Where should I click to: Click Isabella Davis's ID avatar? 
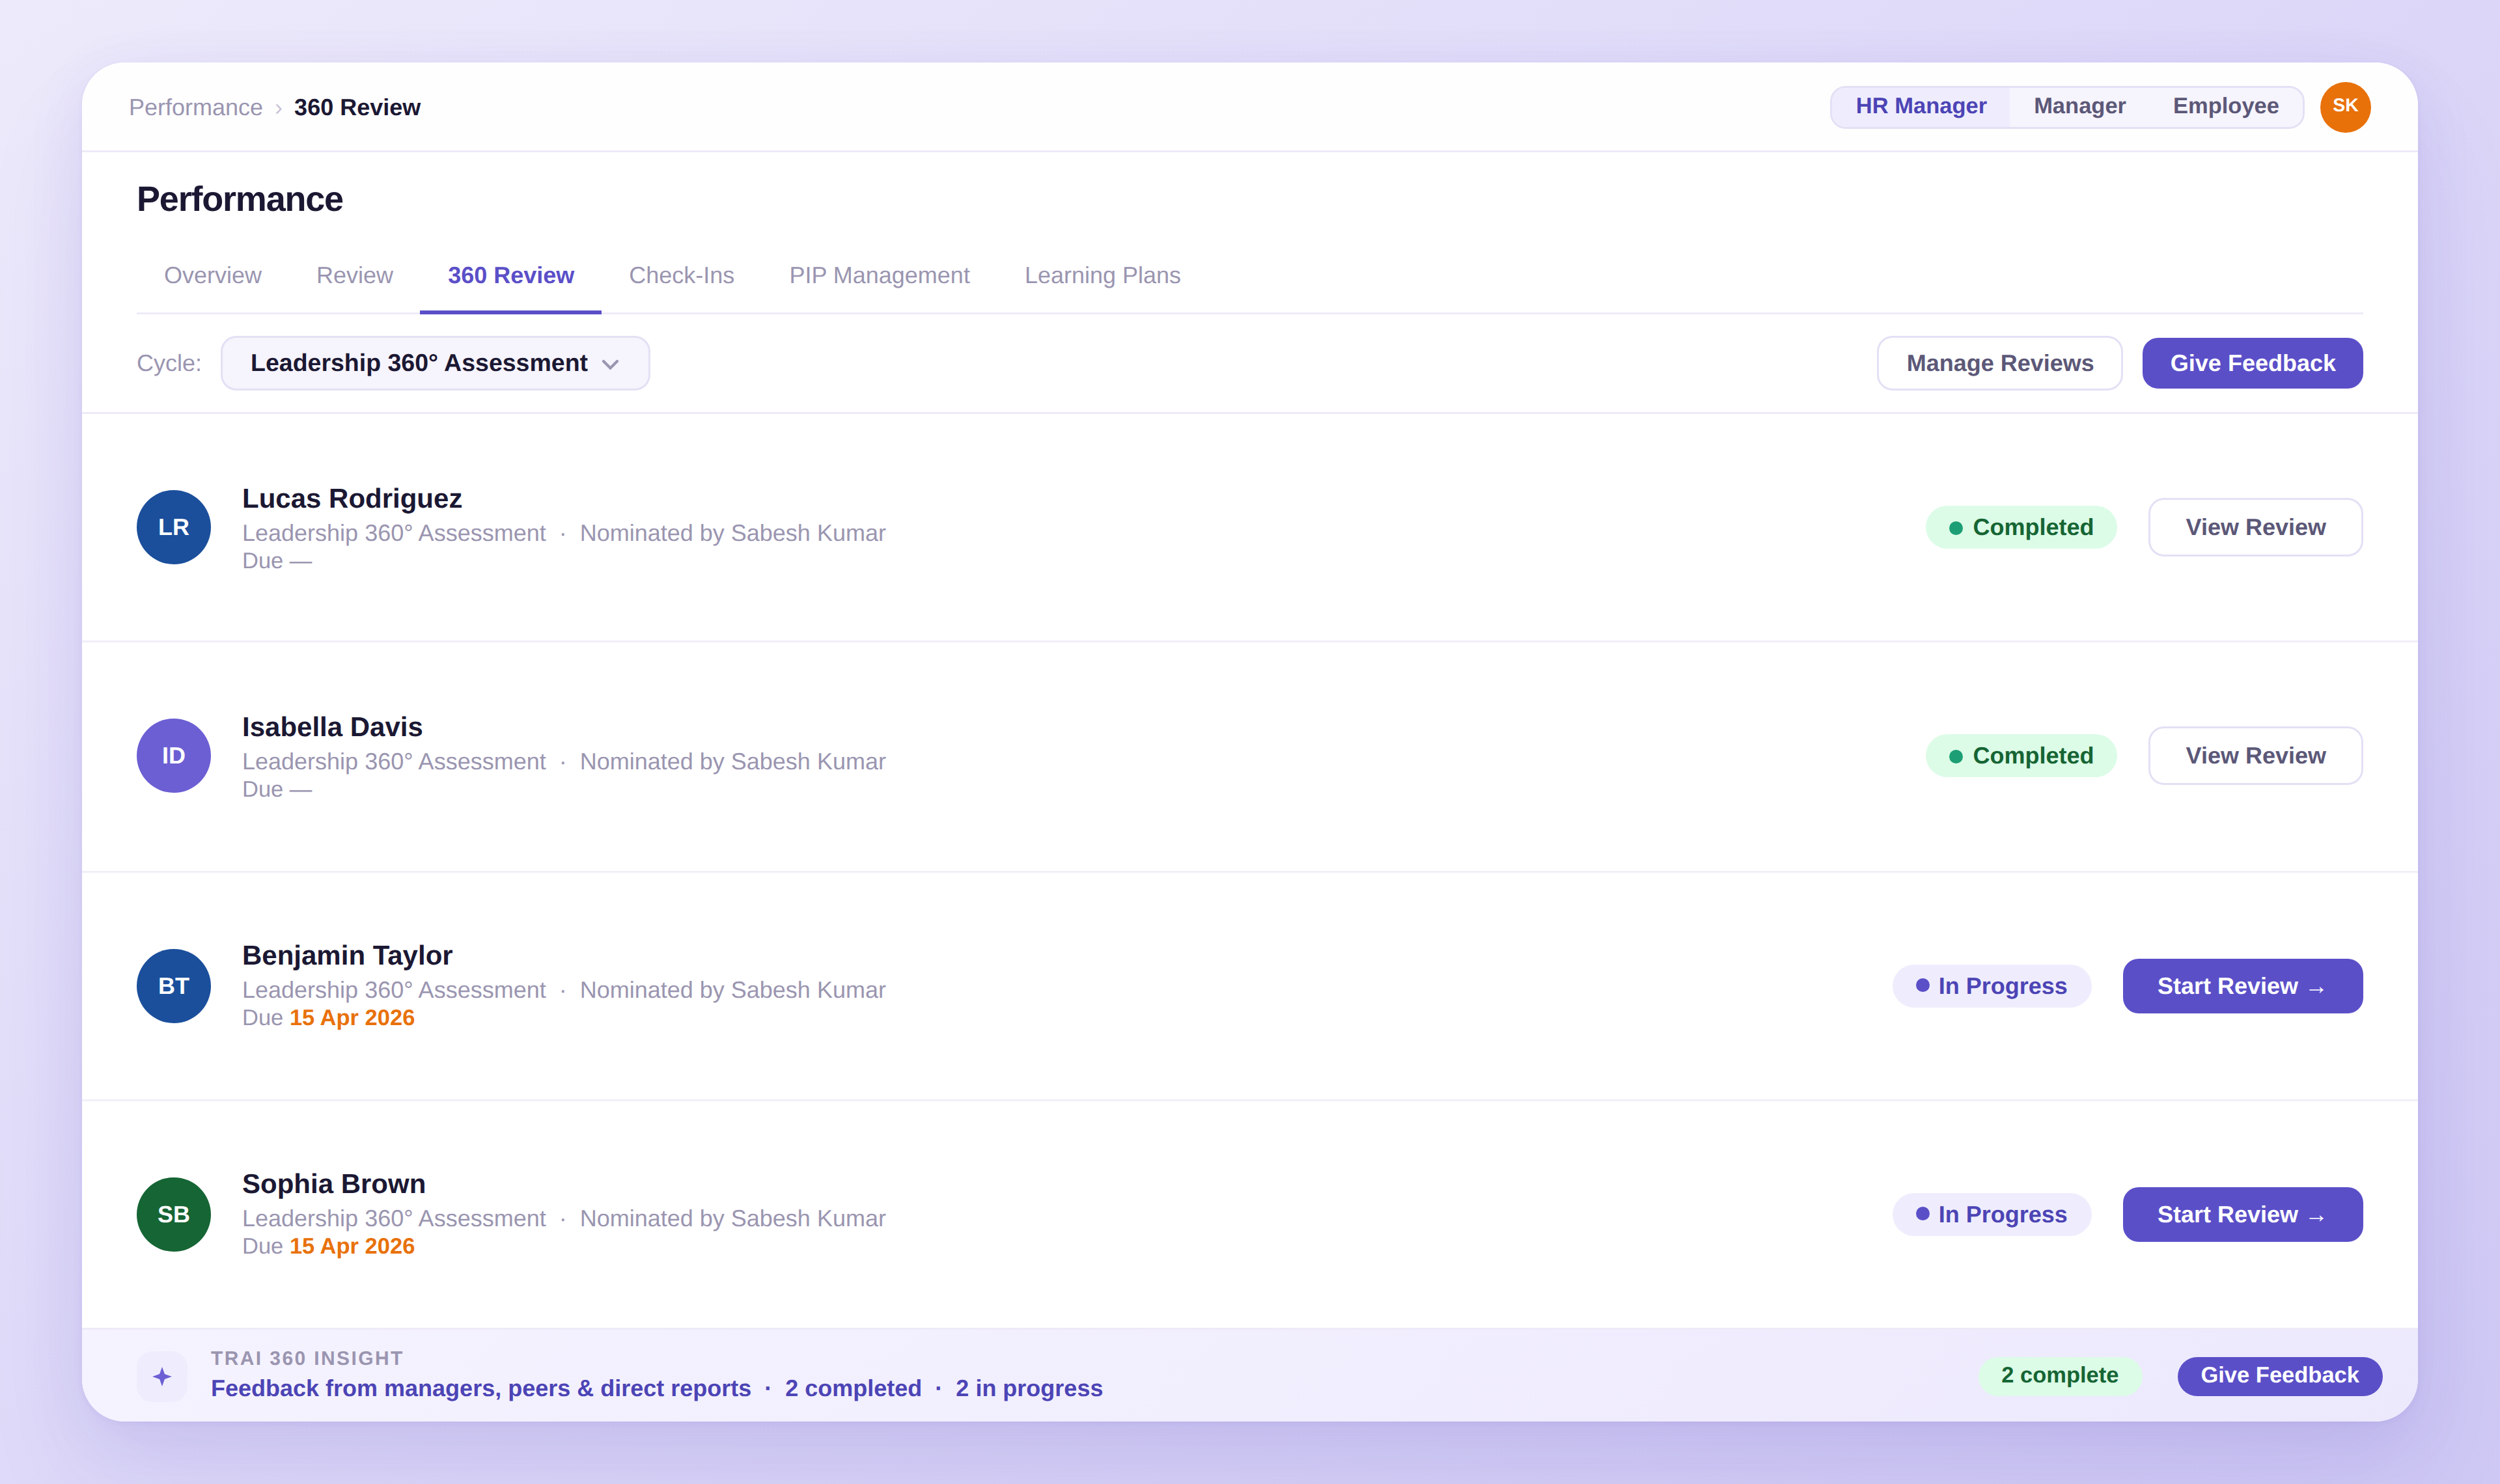coord(173,755)
